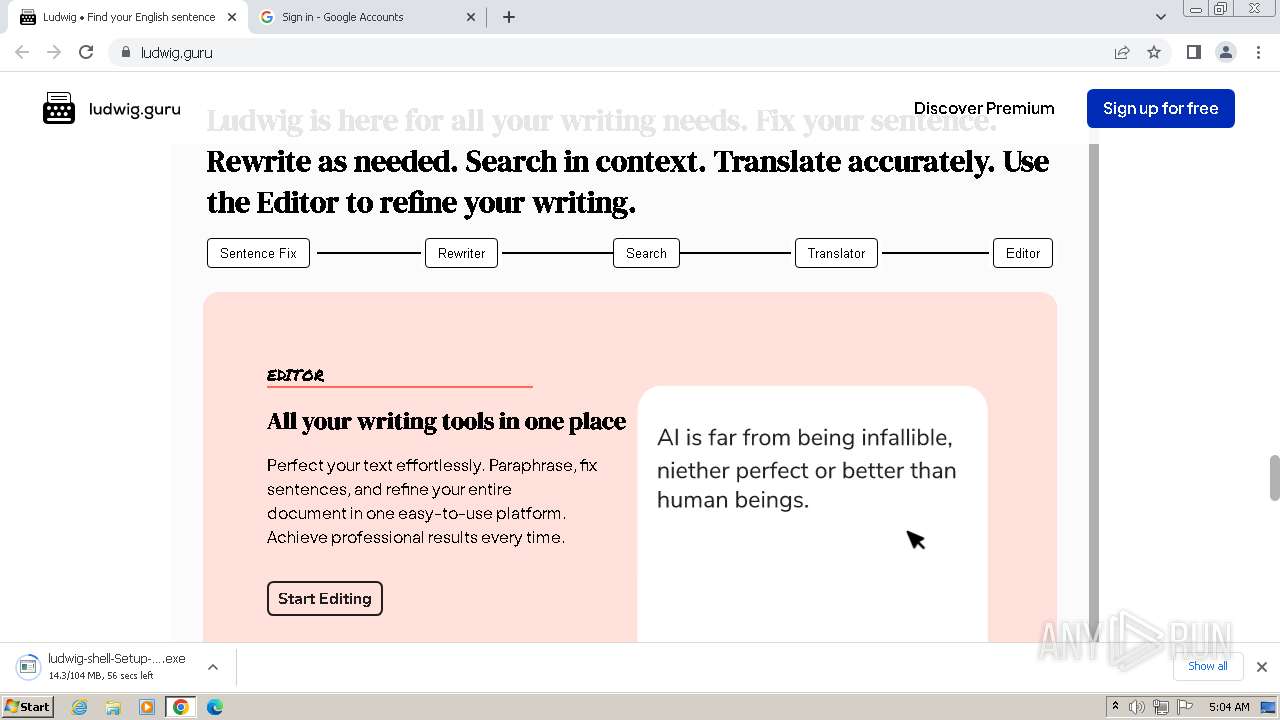Click the sample text about AI being infallible
The height and width of the screenshot is (720, 1280).
pyautogui.click(x=806, y=469)
